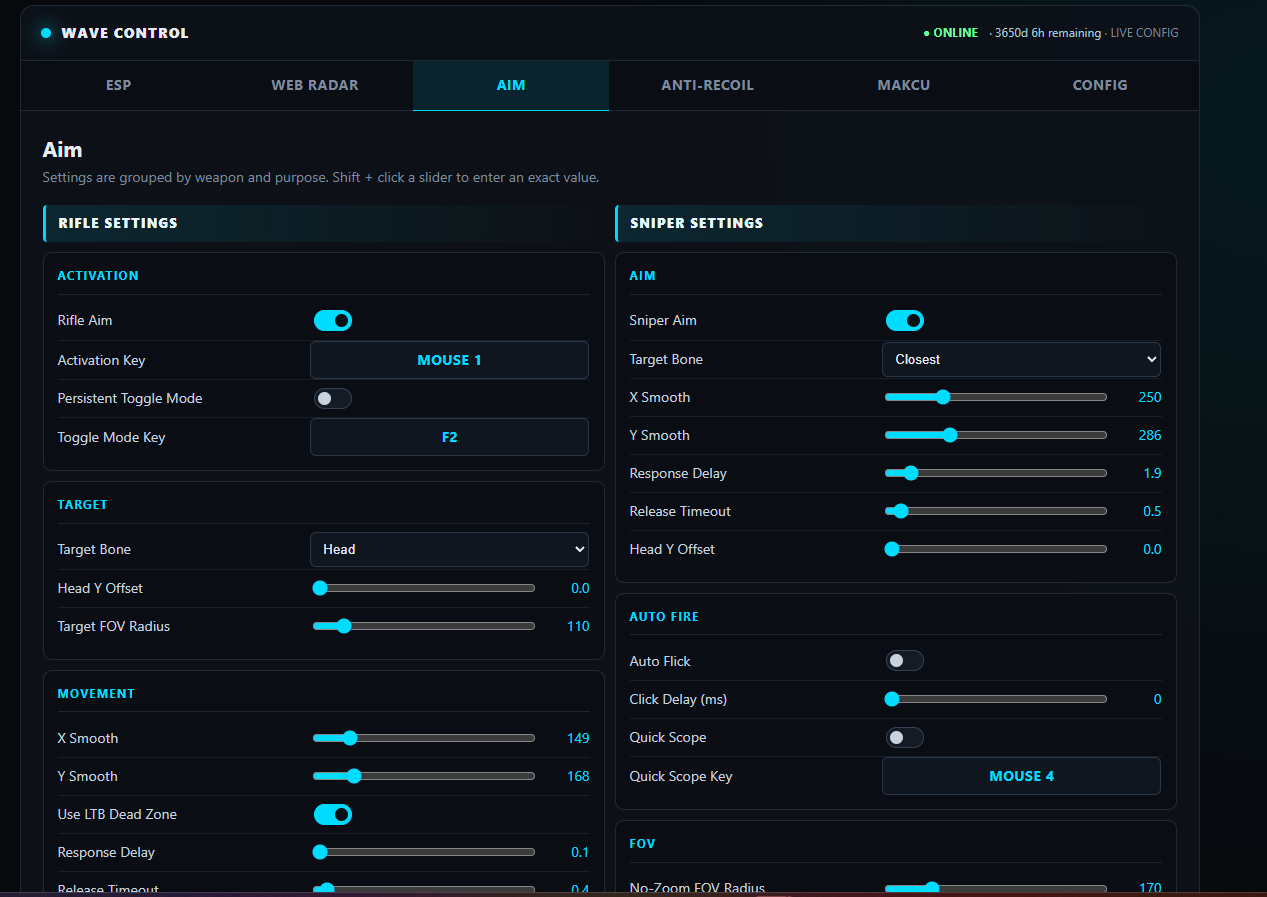Viewport: 1267px width, 897px height.
Task: Turn on the Auto Flick switch
Action: coord(905,661)
